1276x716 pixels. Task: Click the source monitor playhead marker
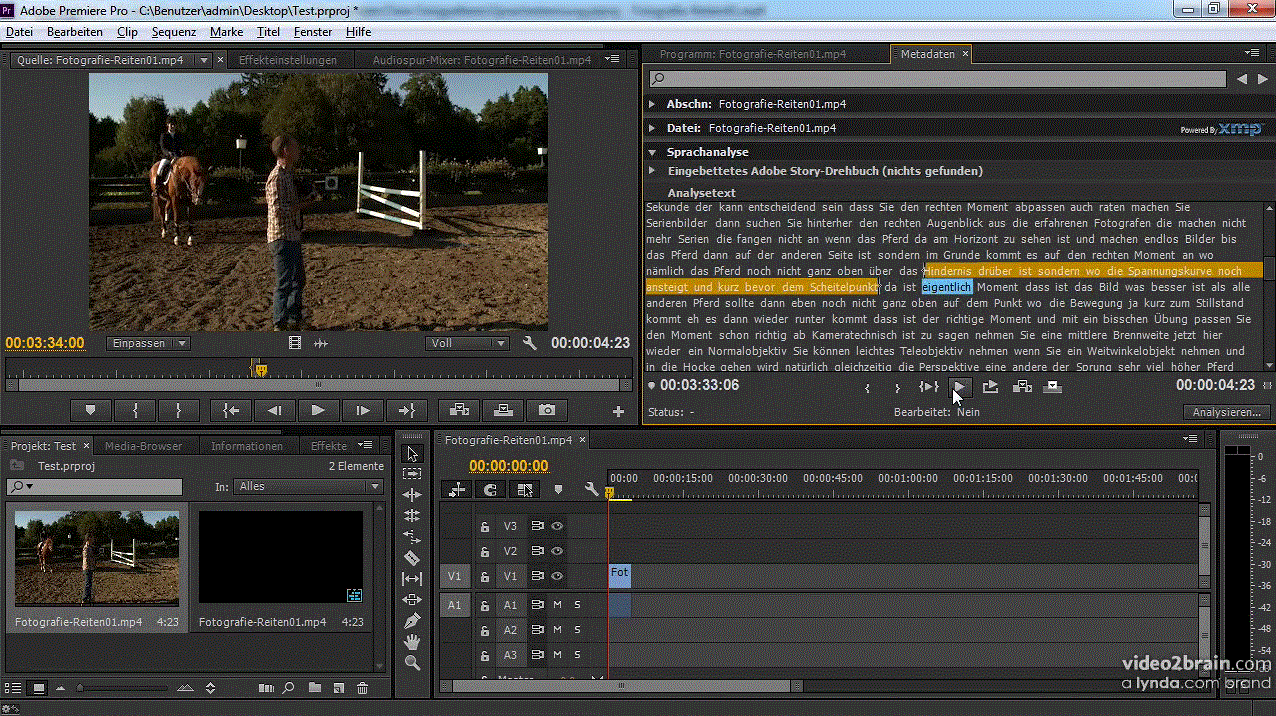click(x=261, y=369)
